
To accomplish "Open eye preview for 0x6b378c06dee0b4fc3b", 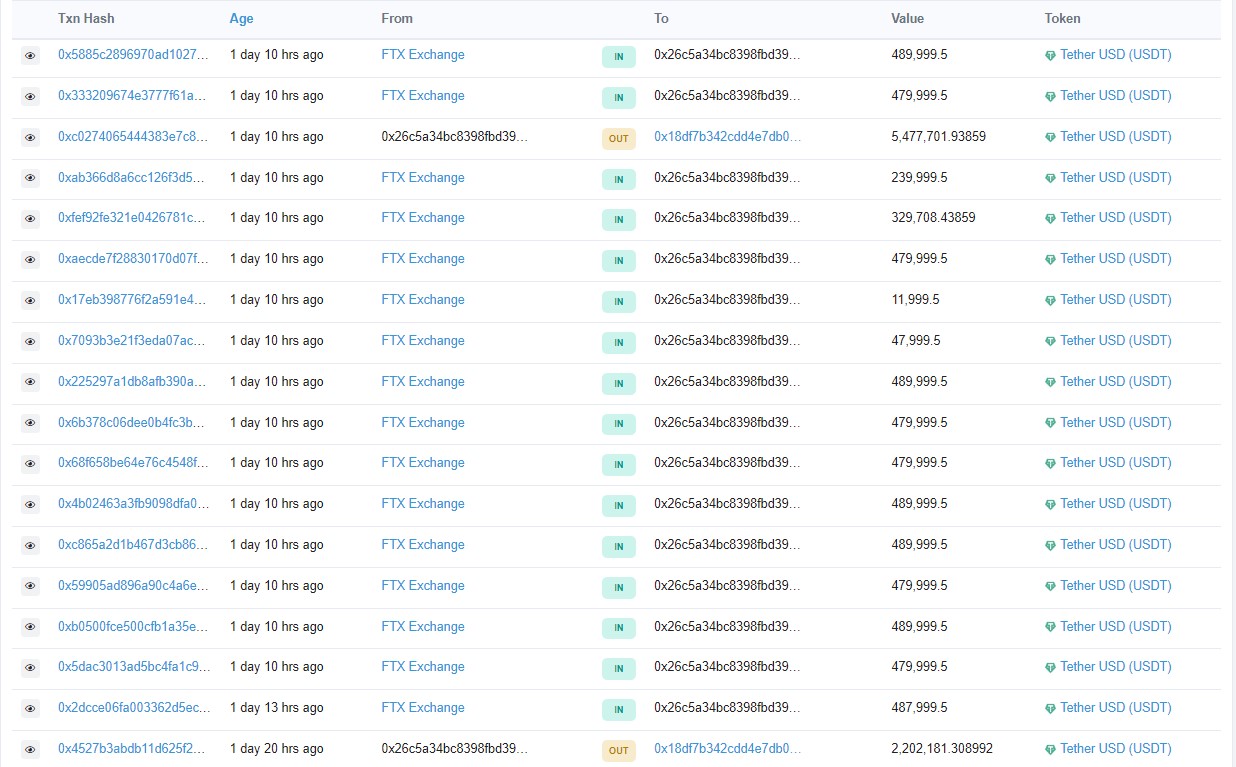I will pos(30,424).
